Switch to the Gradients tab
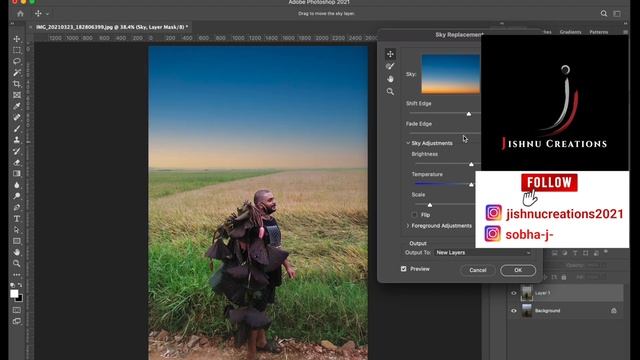 click(570, 32)
